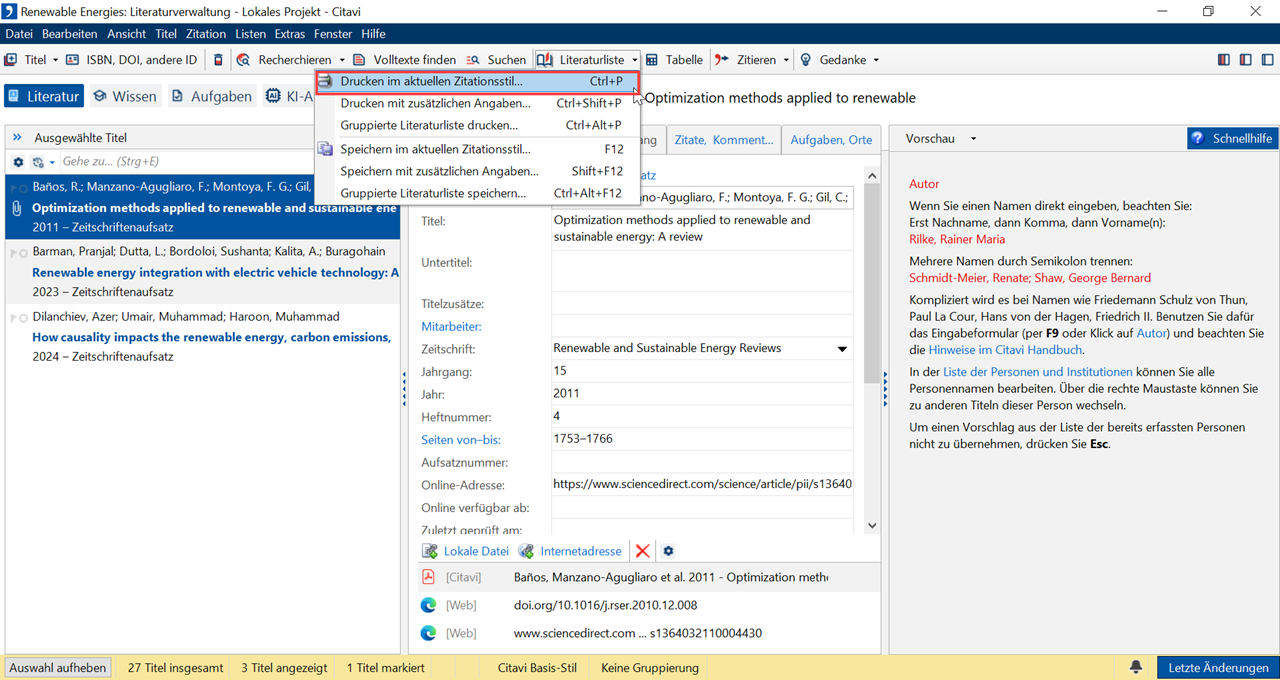Click the Auswahl aufheben button
1280x680 pixels.
57,667
